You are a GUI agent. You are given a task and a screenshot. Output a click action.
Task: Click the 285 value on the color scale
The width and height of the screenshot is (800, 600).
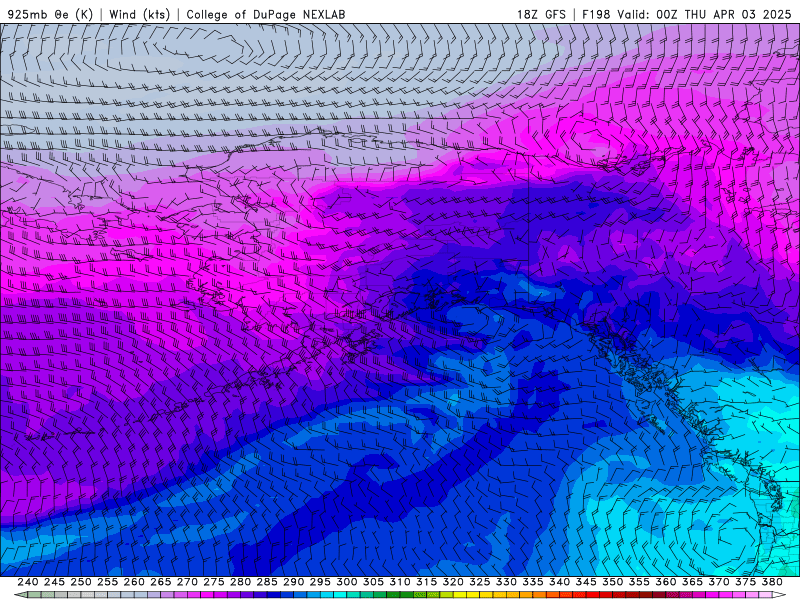click(x=267, y=582)
